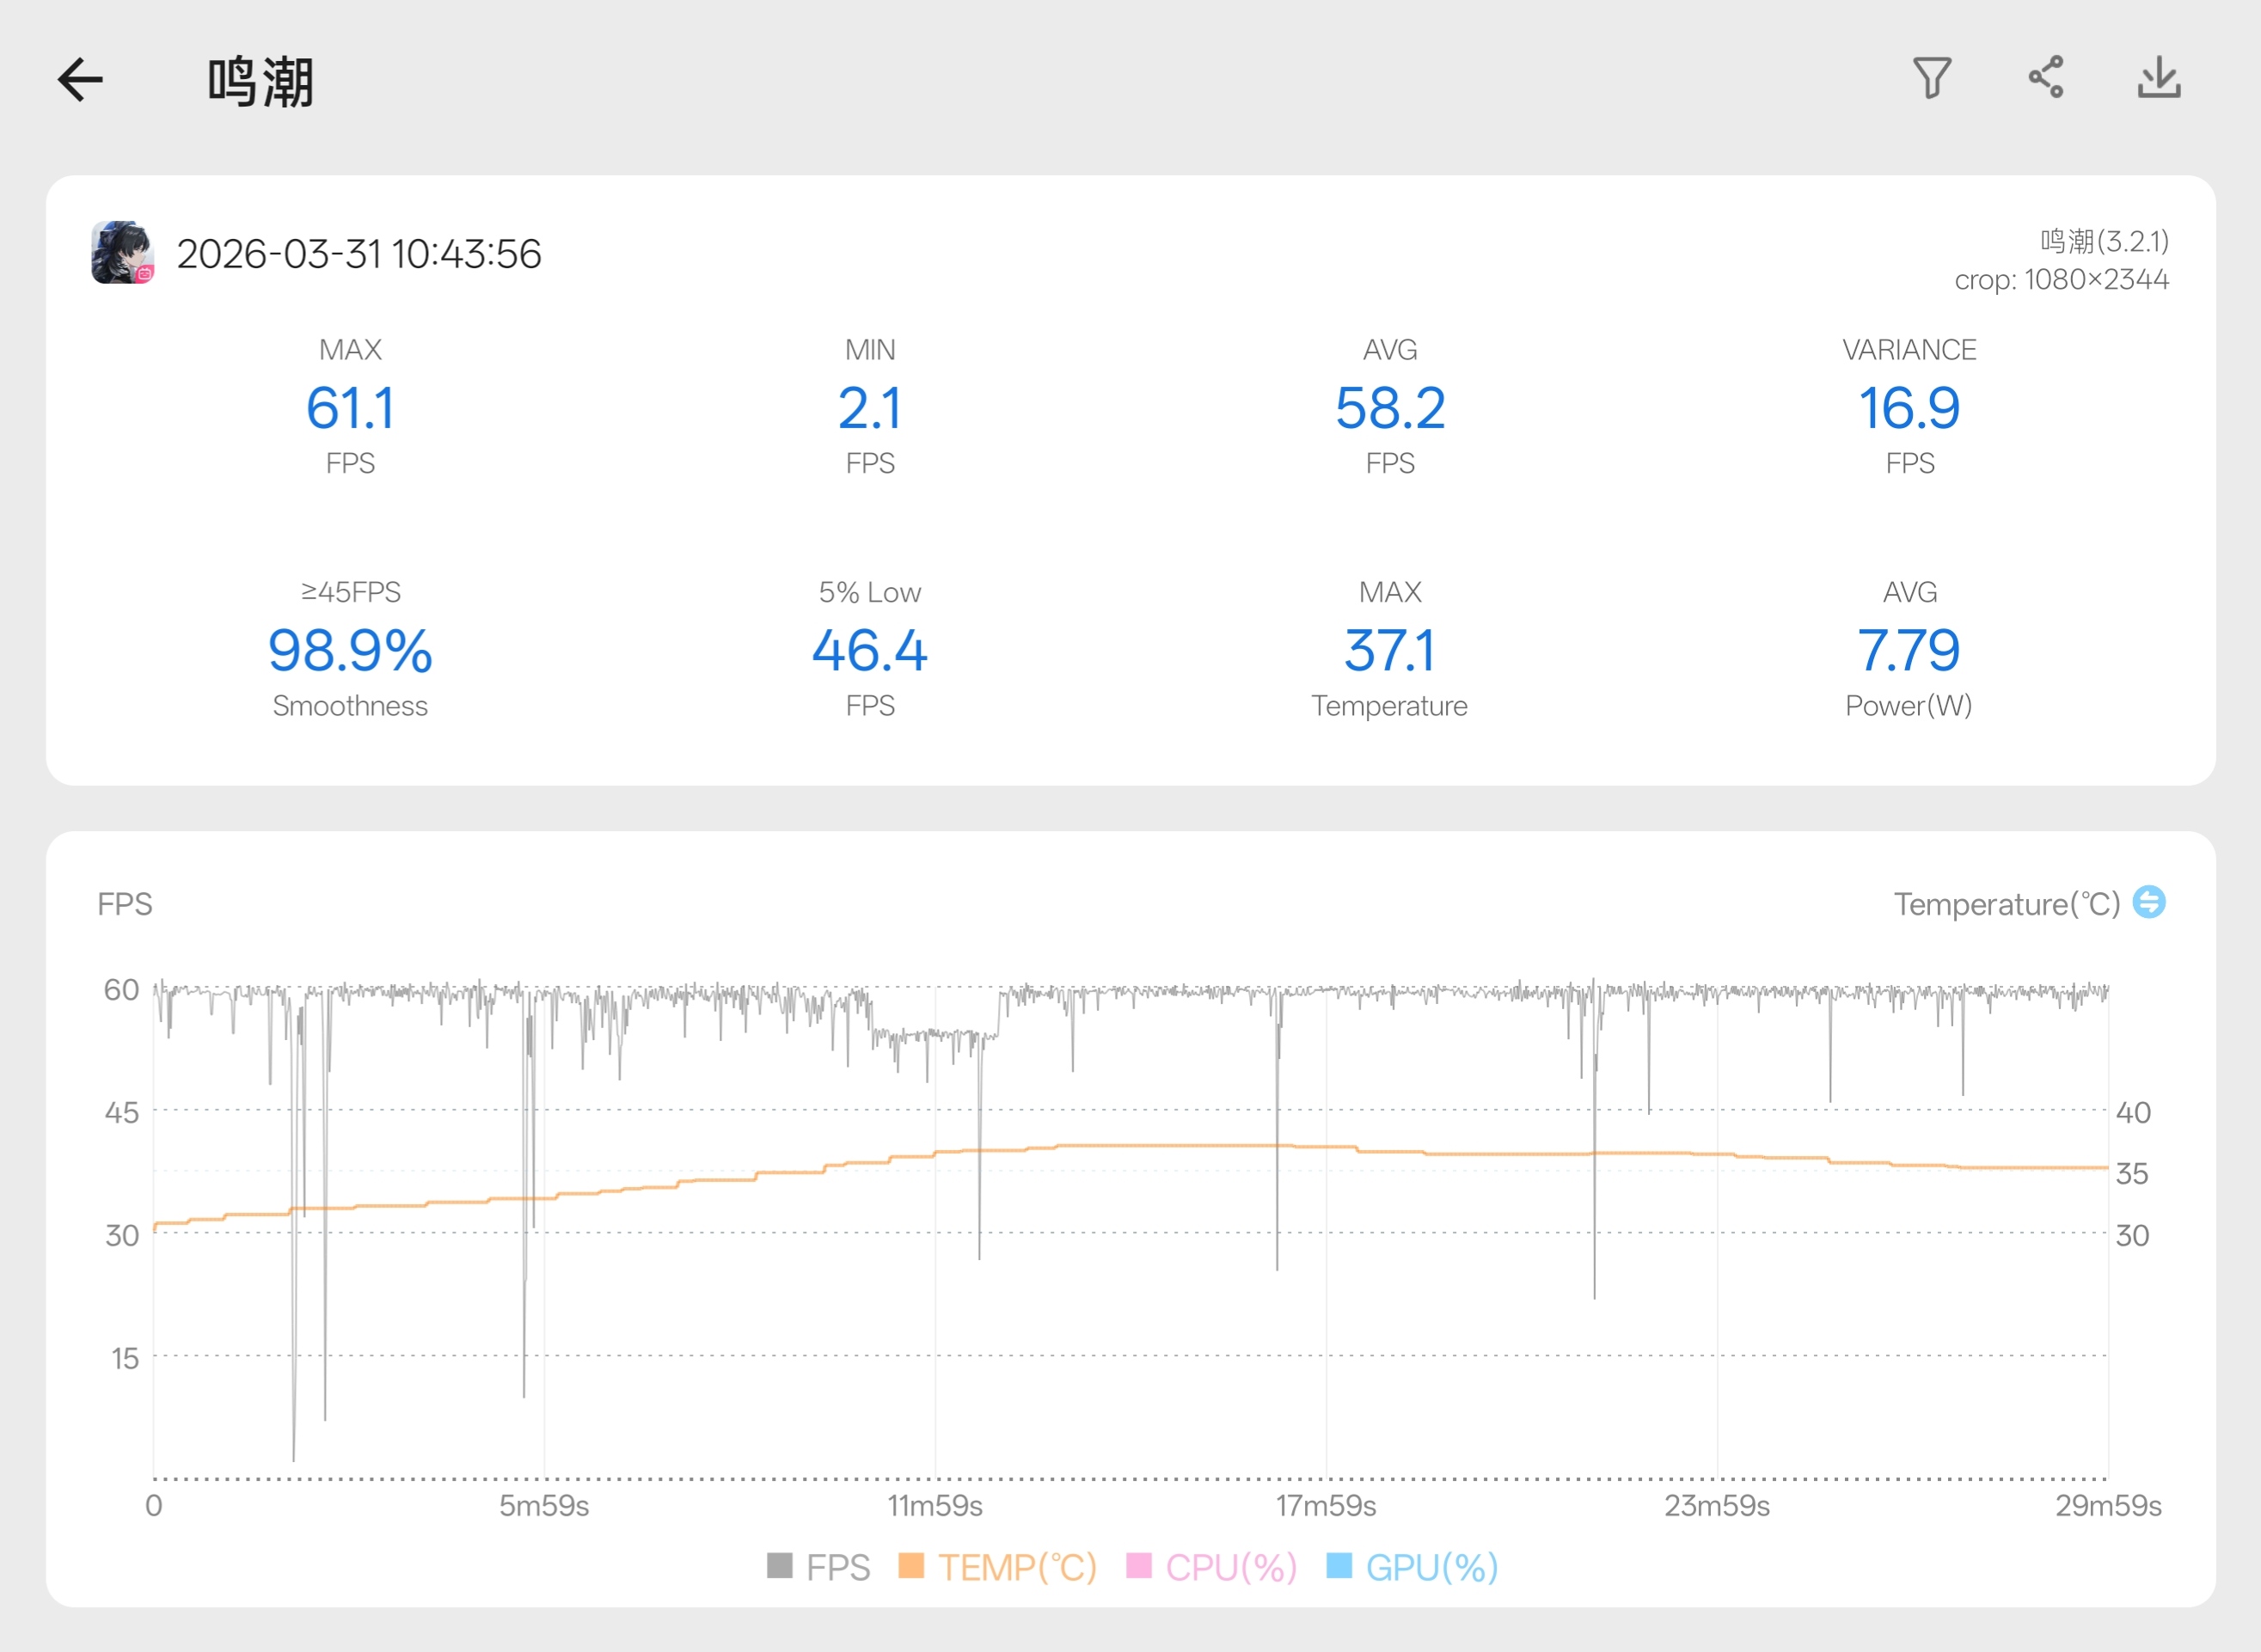
Task: Tap the share icon
Action: tap(2045, 78)
